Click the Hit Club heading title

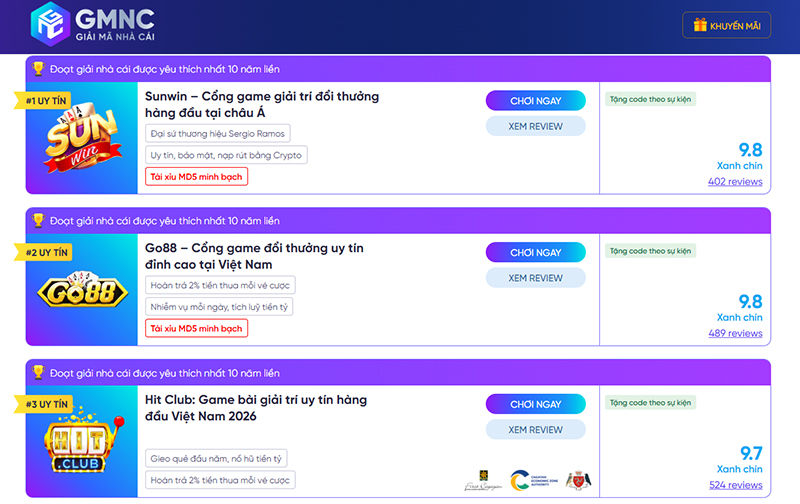pos(255,409)
